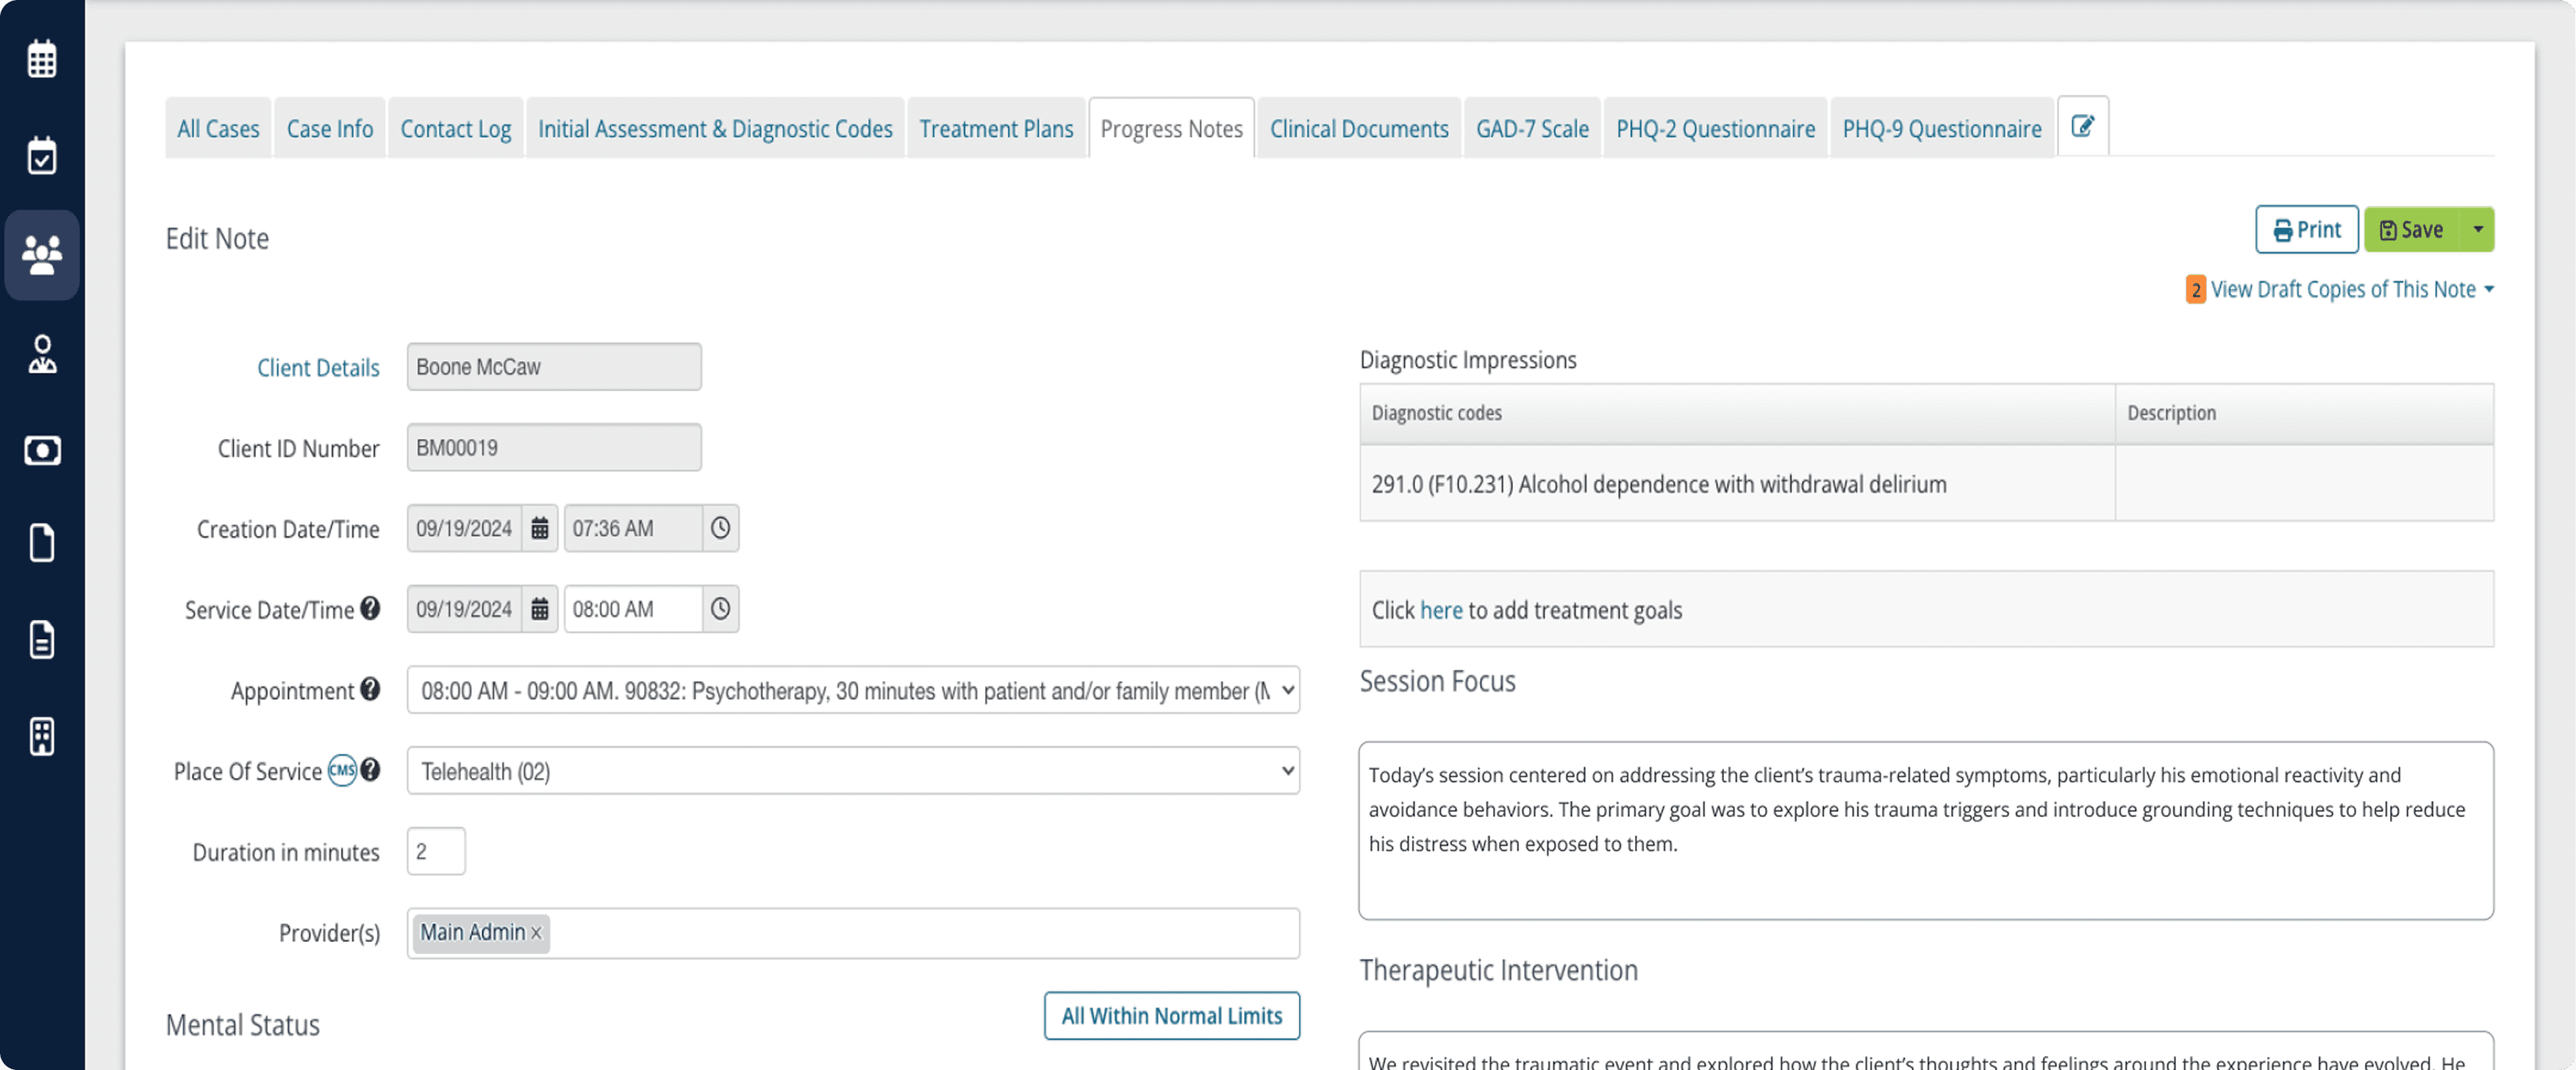The width and height of the screenshot is (2576, 1070).
Task: Switch to the Treatment Plans tab
Action: (996, 127)
